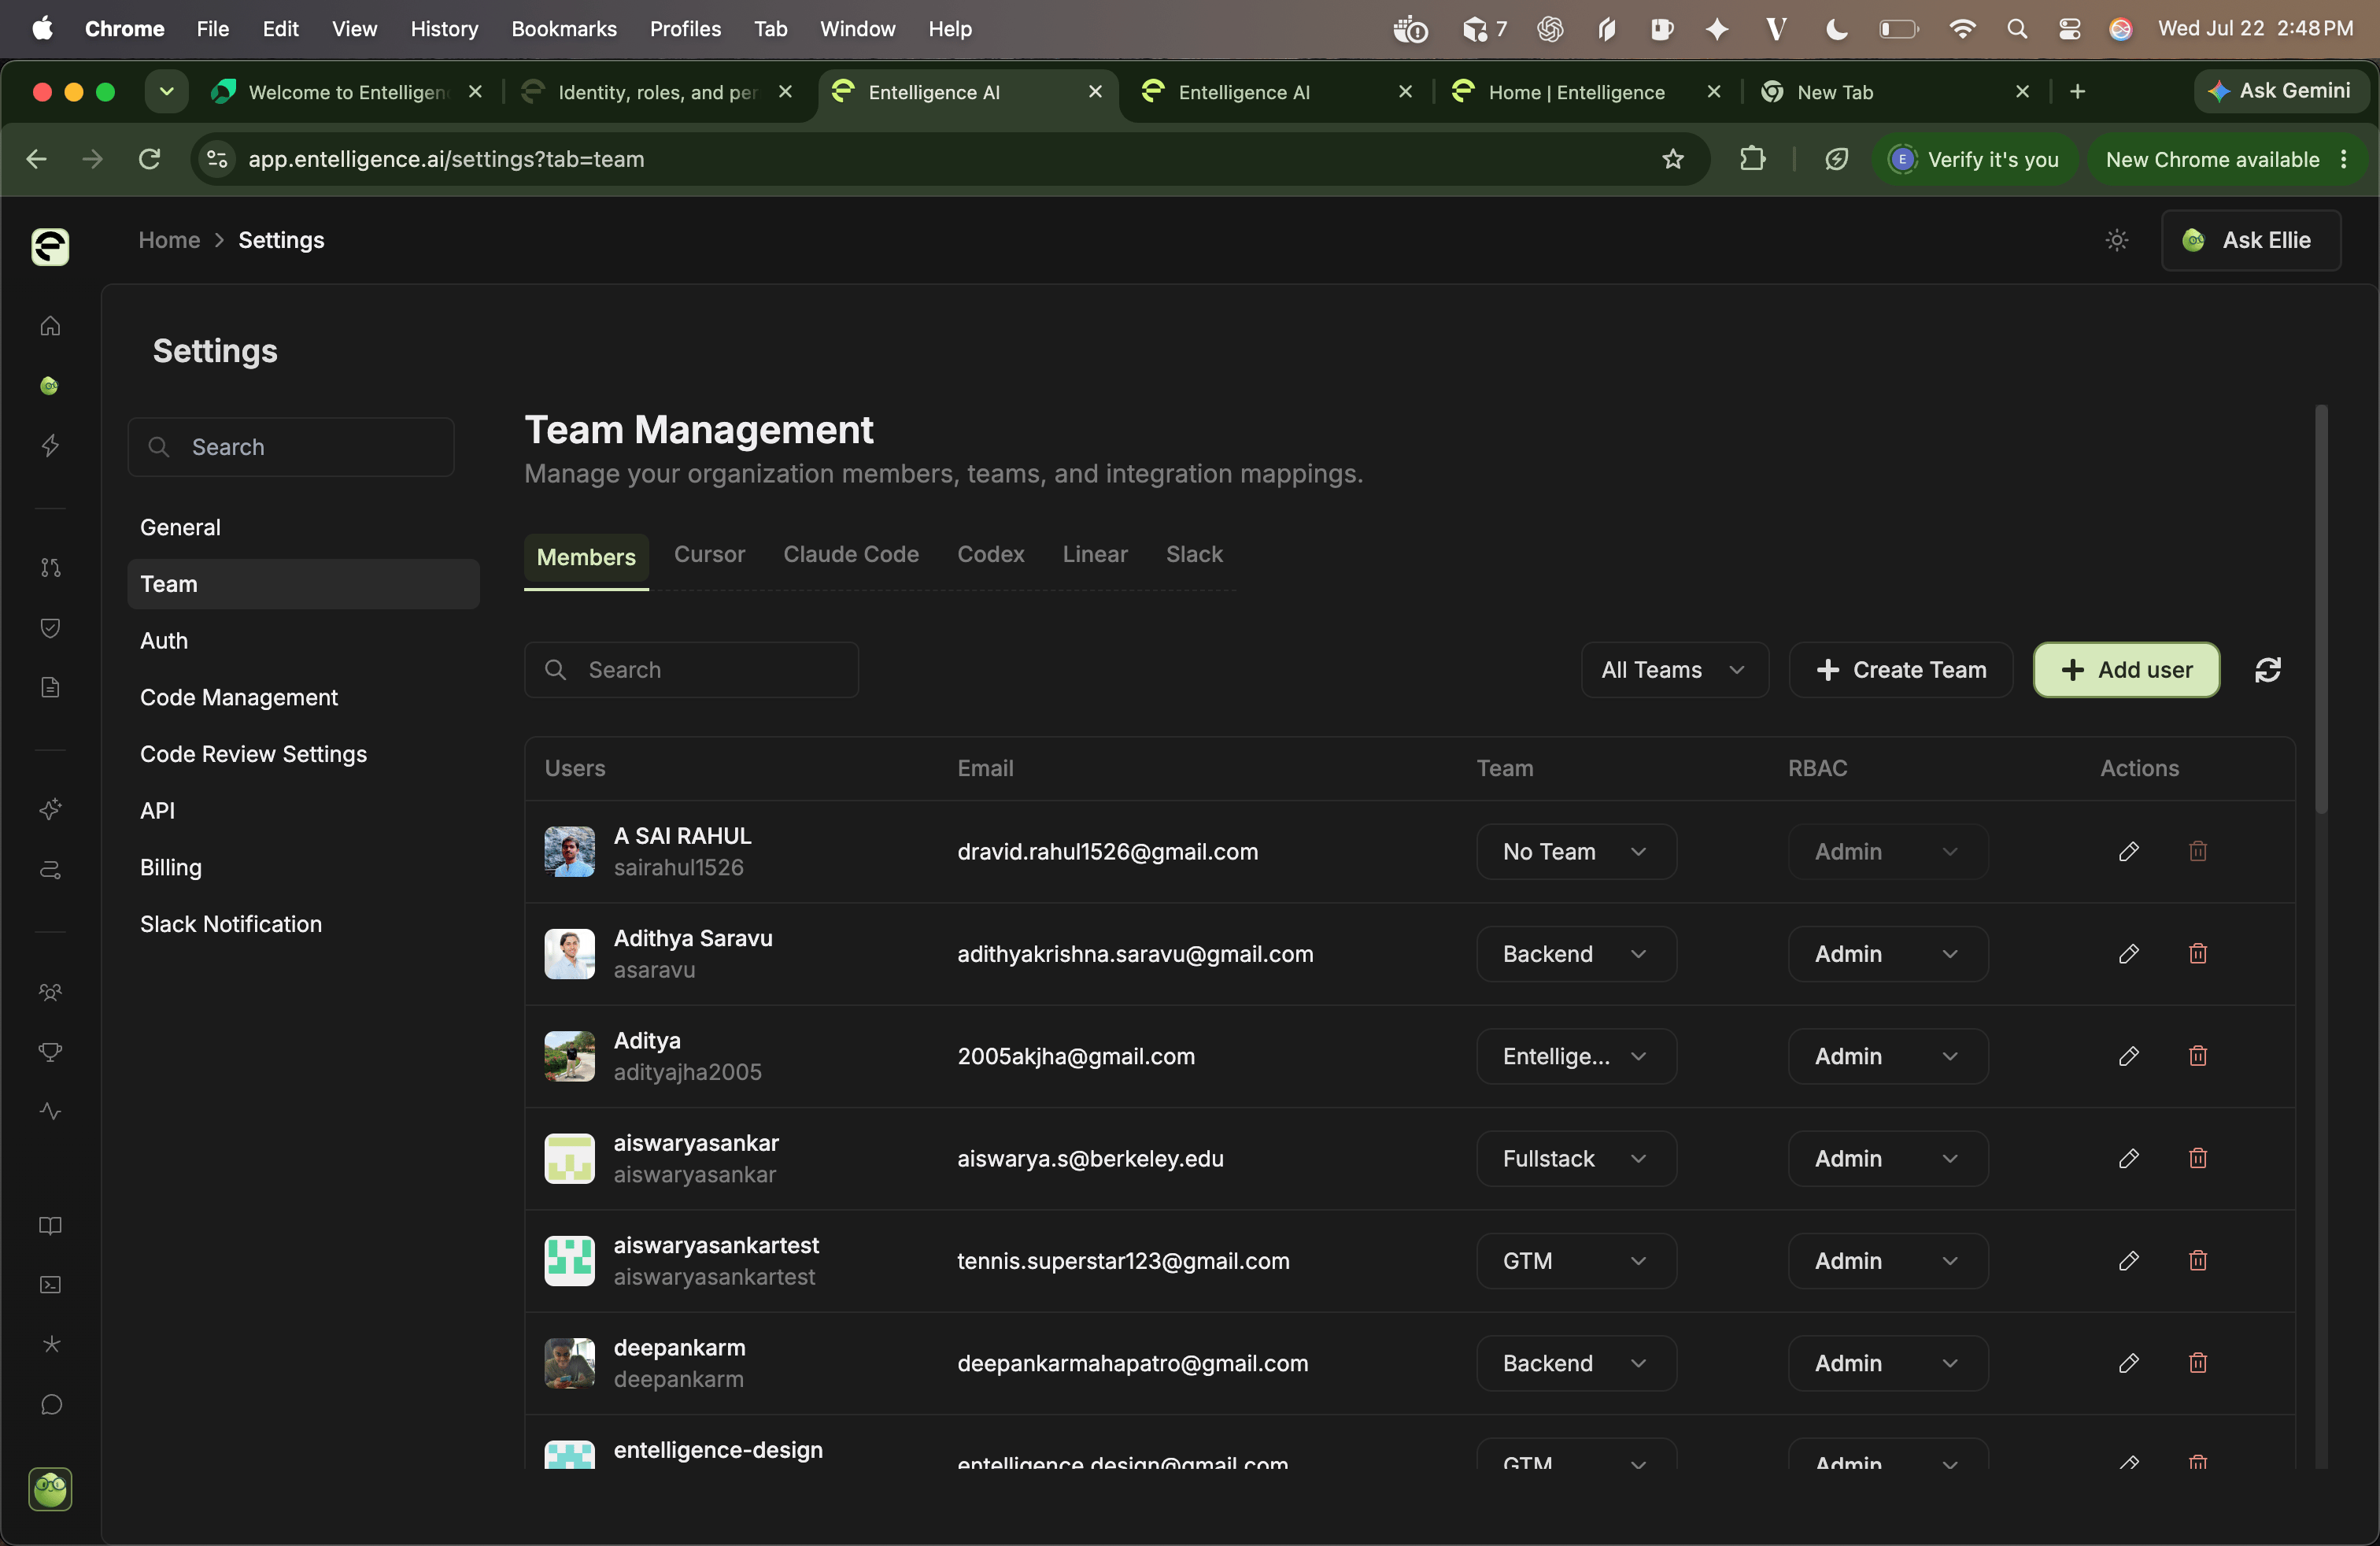Click the Ask Gemini button
This screenshot has height=1546, width=2380.
2281,91
